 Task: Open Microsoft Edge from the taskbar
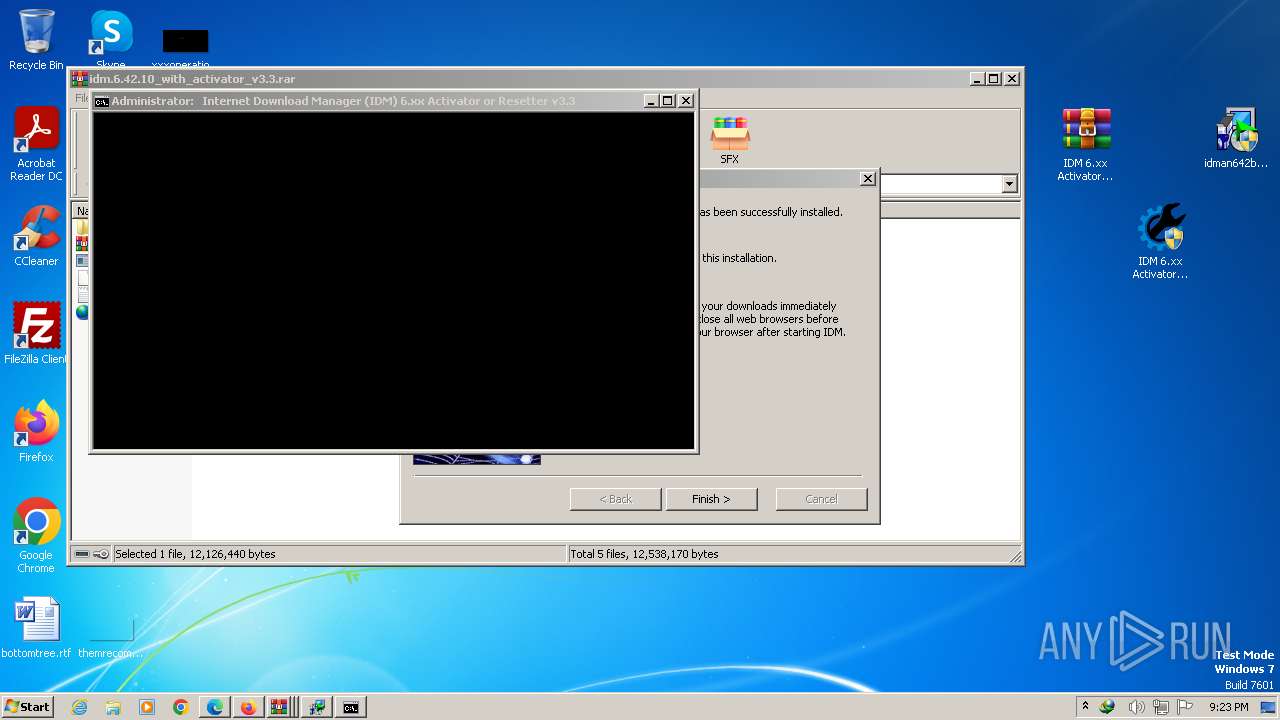pos(215,707)
